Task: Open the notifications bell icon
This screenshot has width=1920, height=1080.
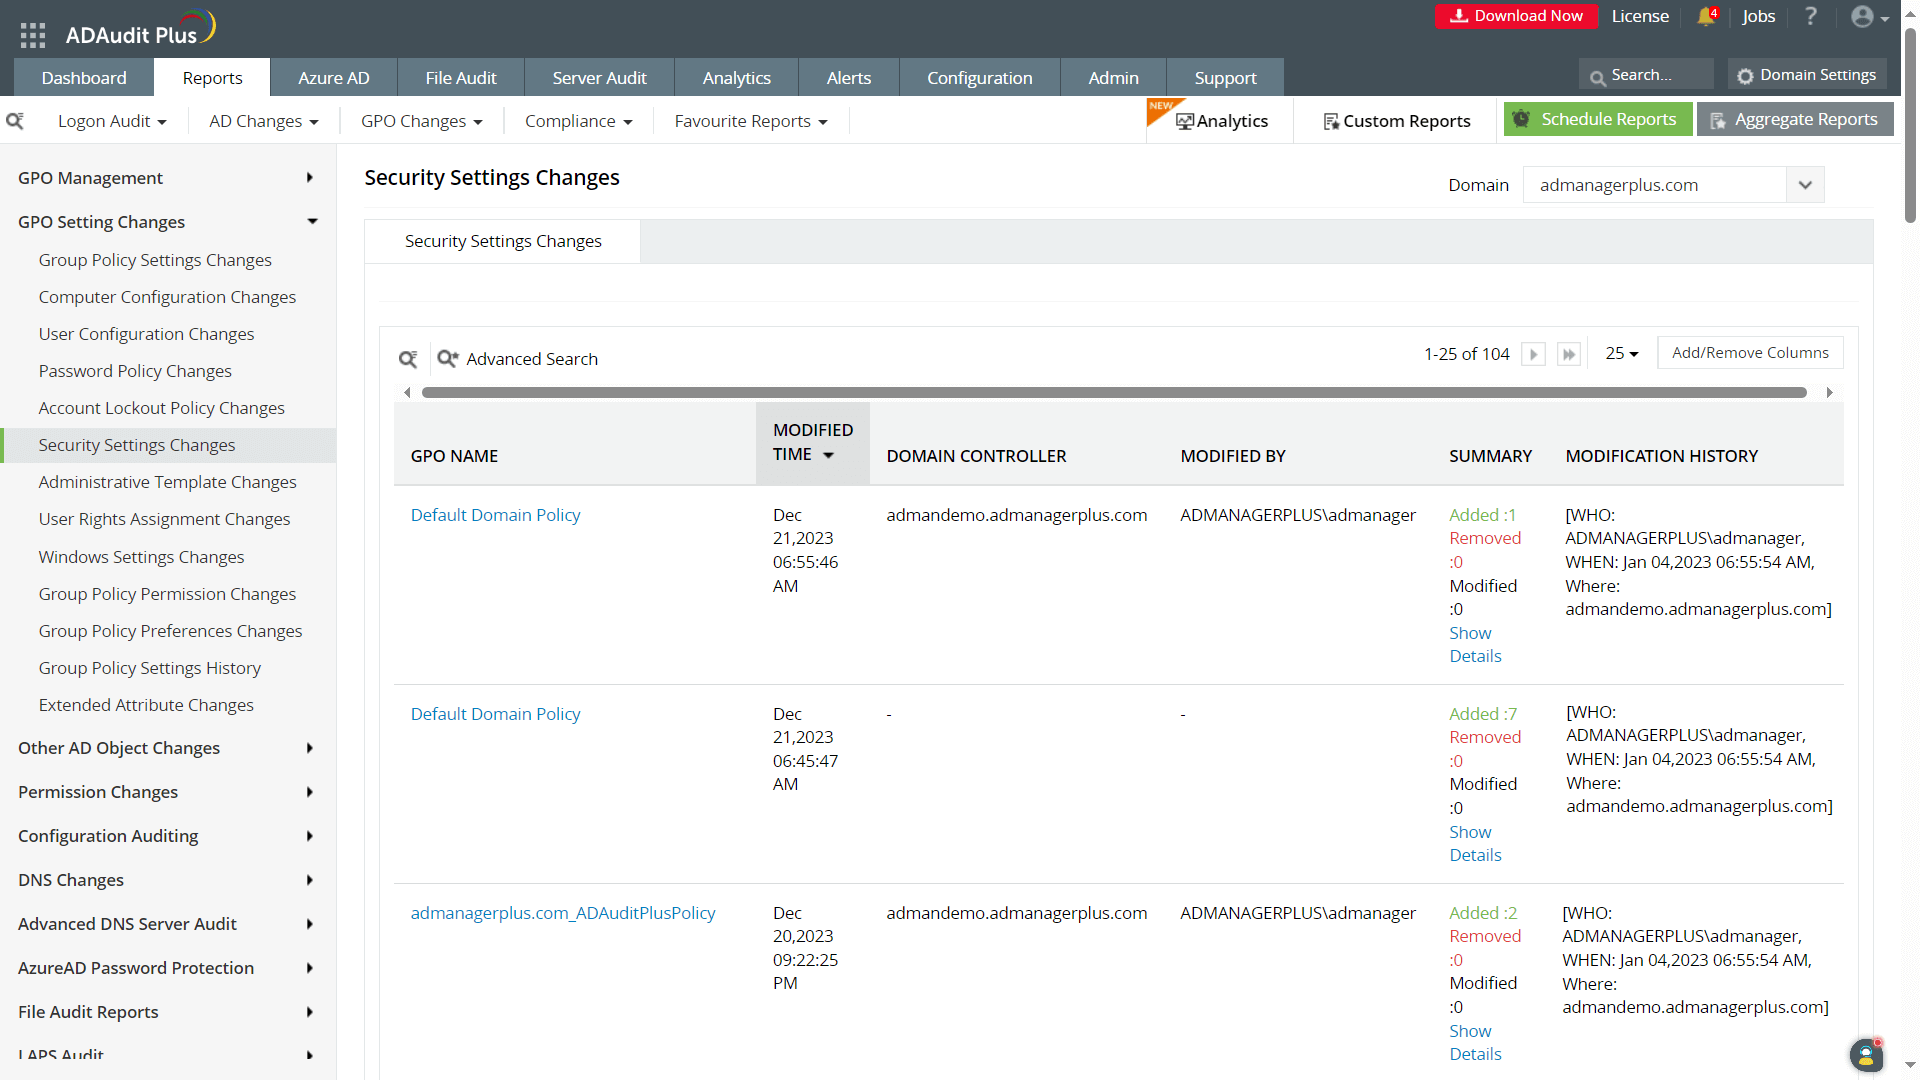Action: tap(1706, 17)
